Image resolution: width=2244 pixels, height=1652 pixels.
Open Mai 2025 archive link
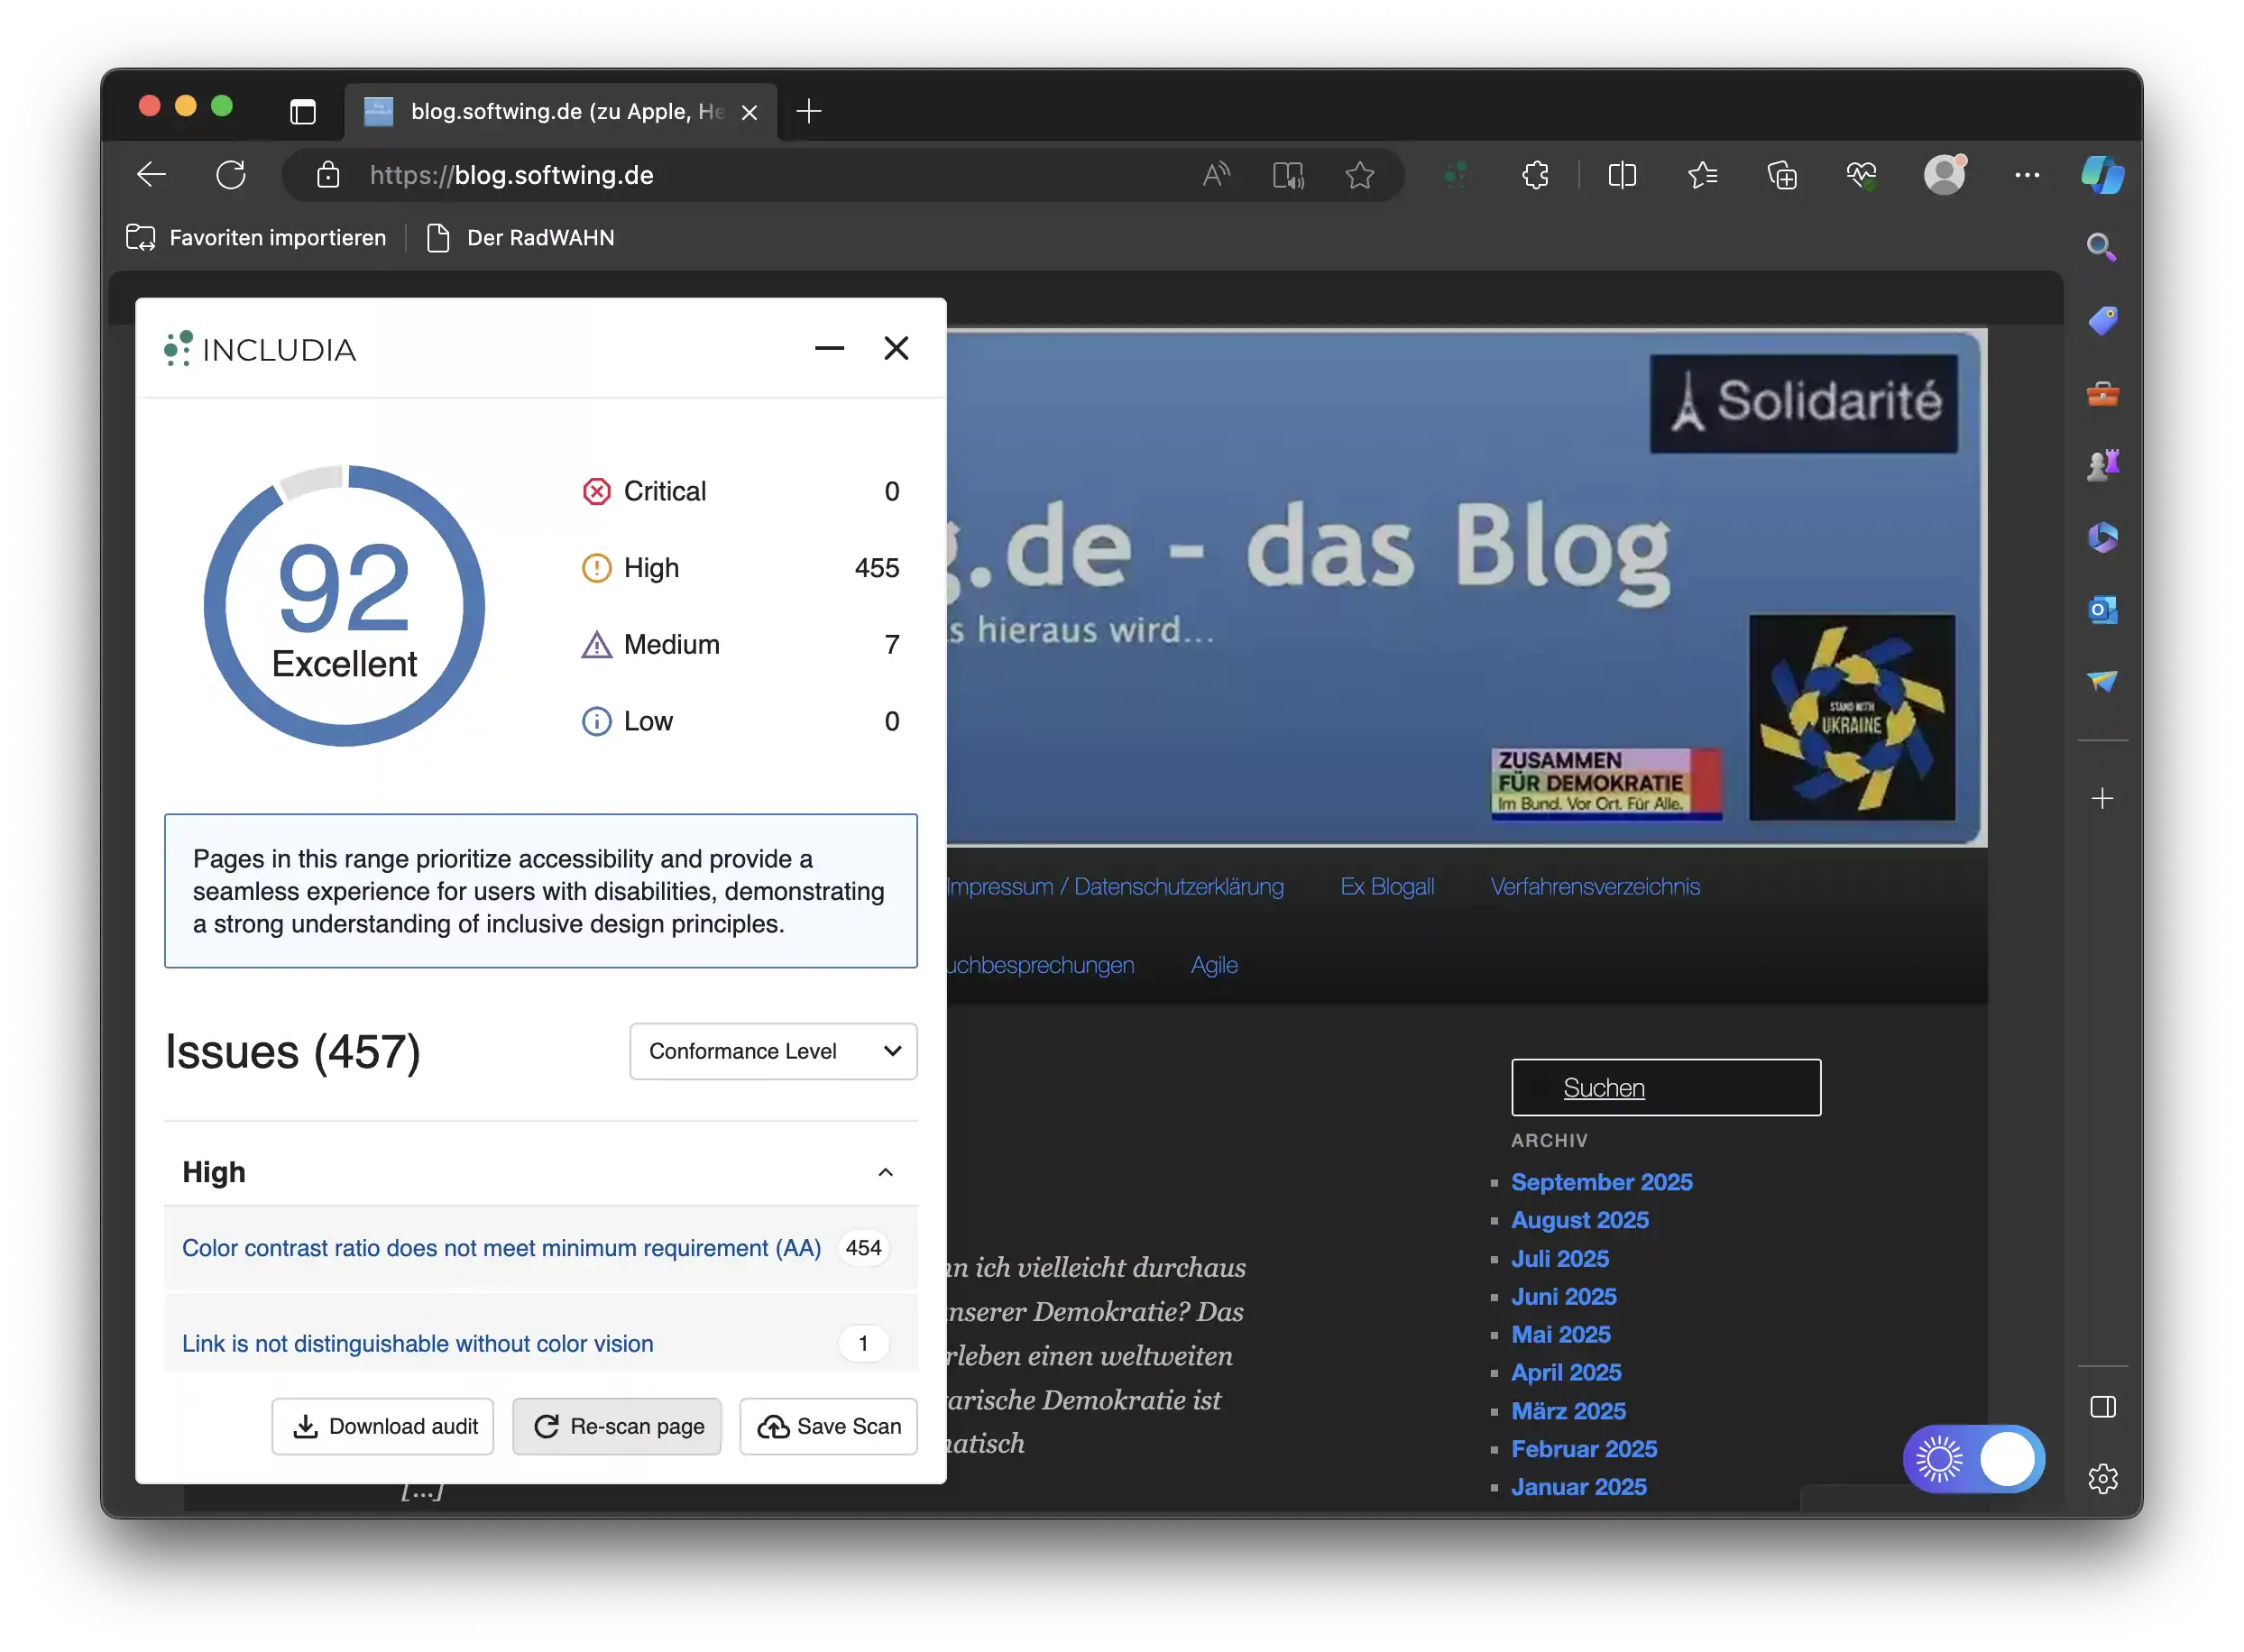[x=1560, y=1335]
